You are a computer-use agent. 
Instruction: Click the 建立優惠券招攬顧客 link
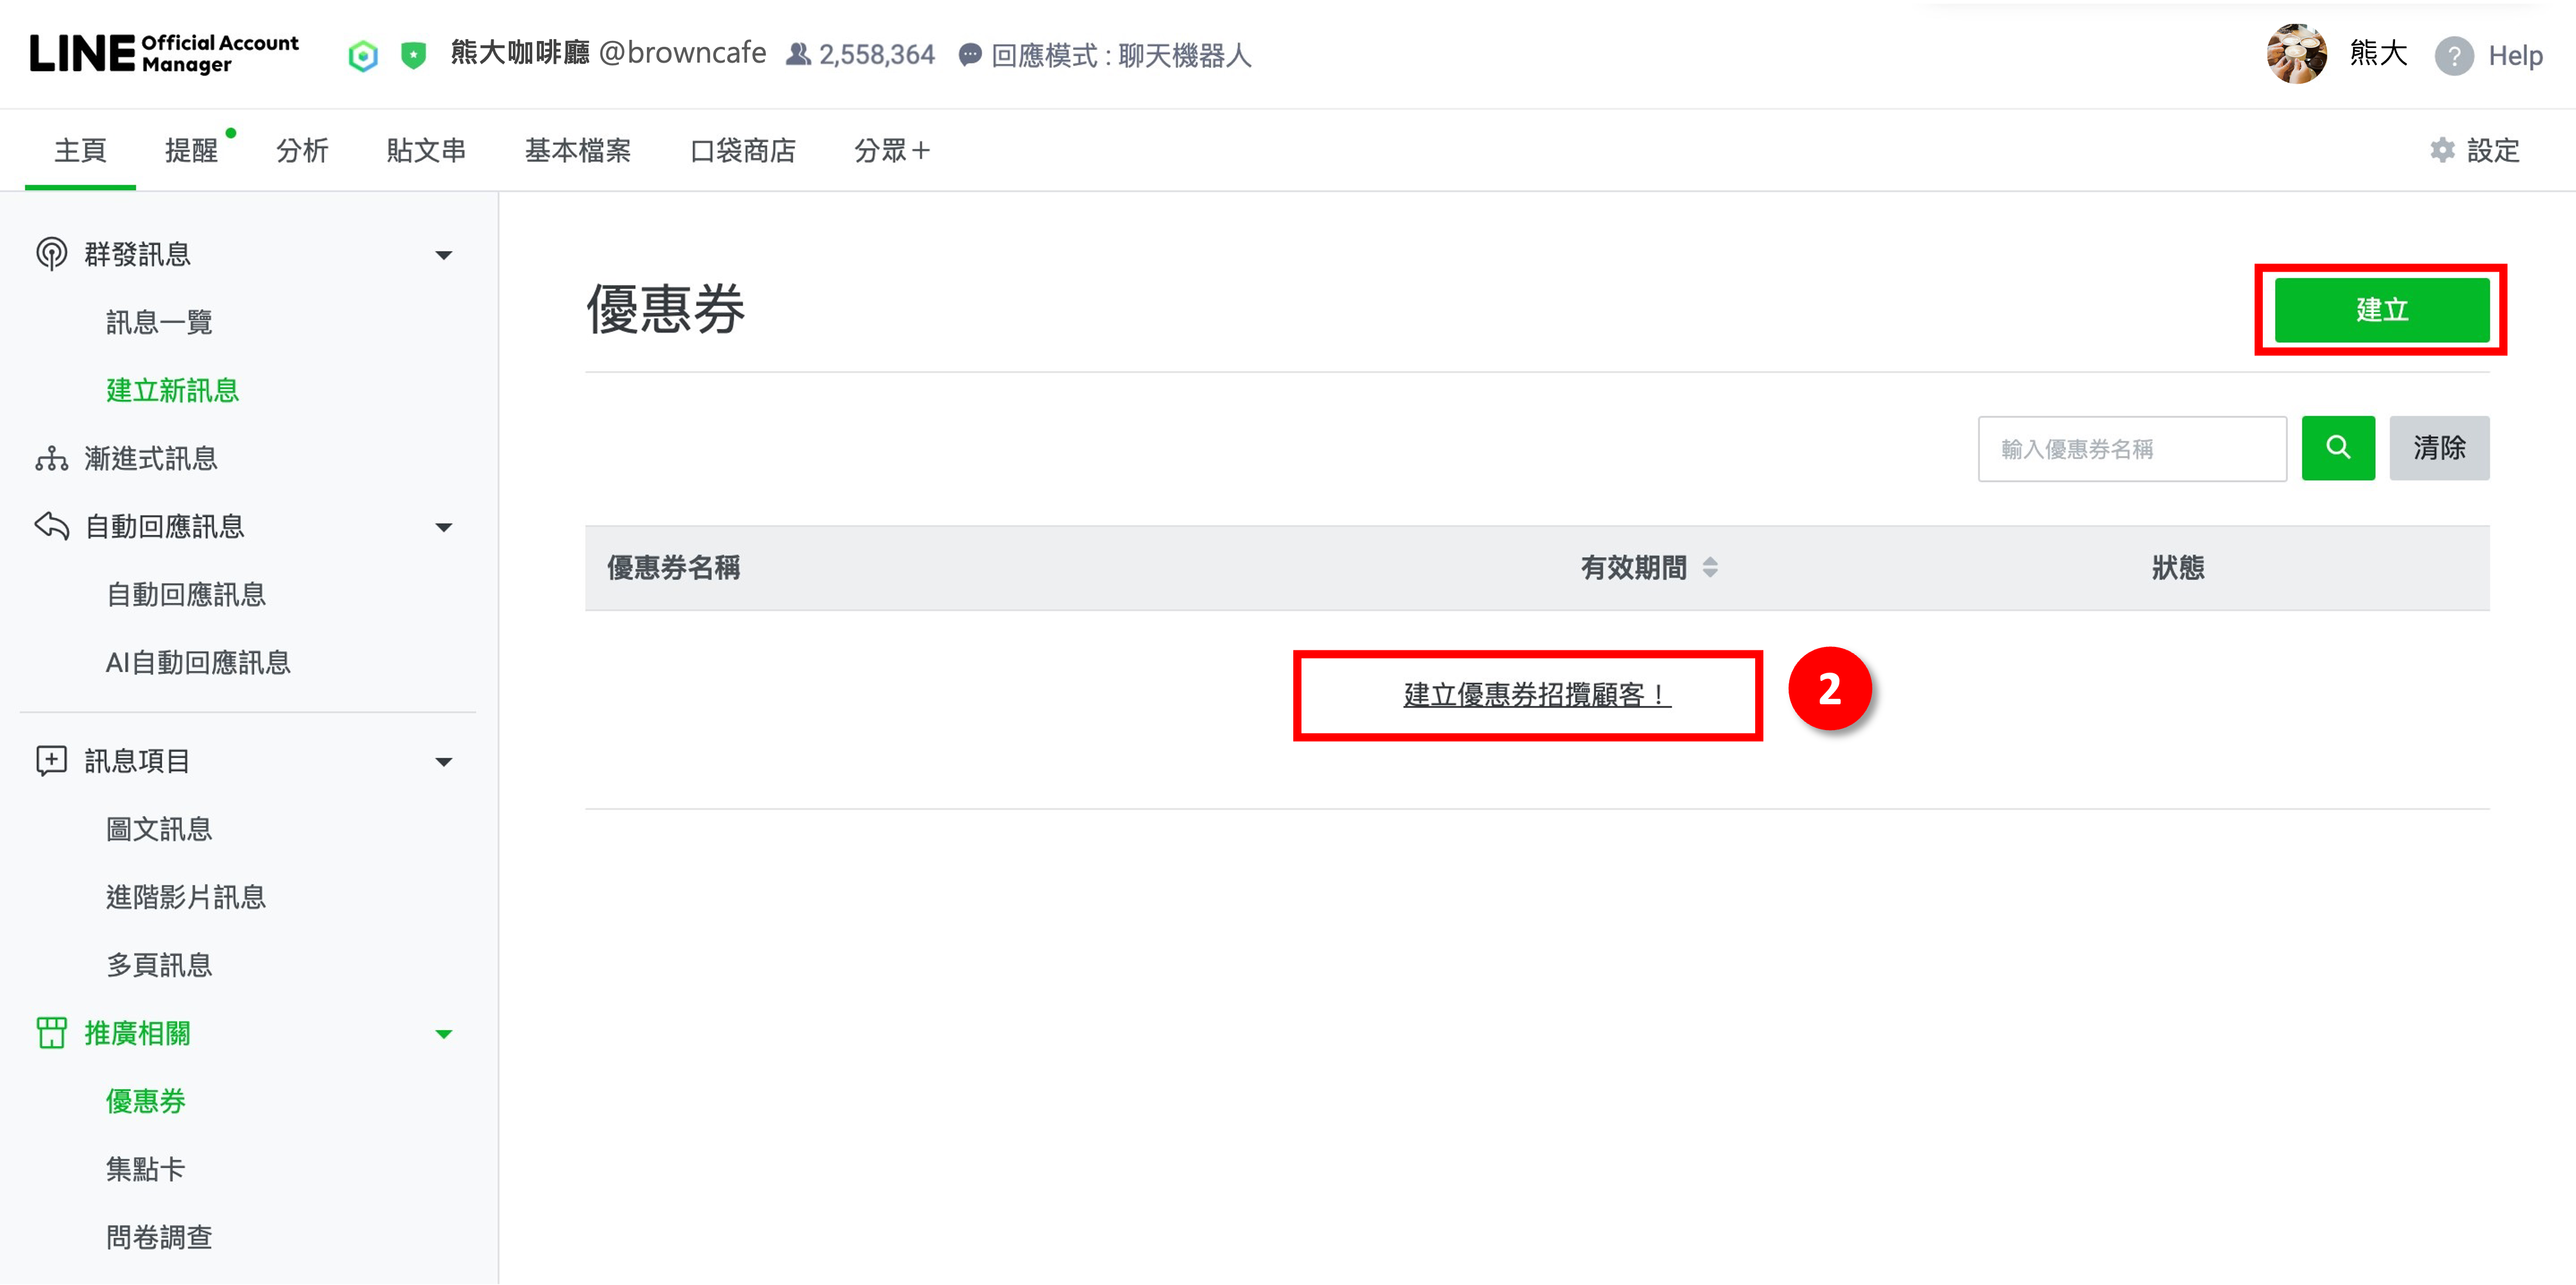[x=1536, y=695]
